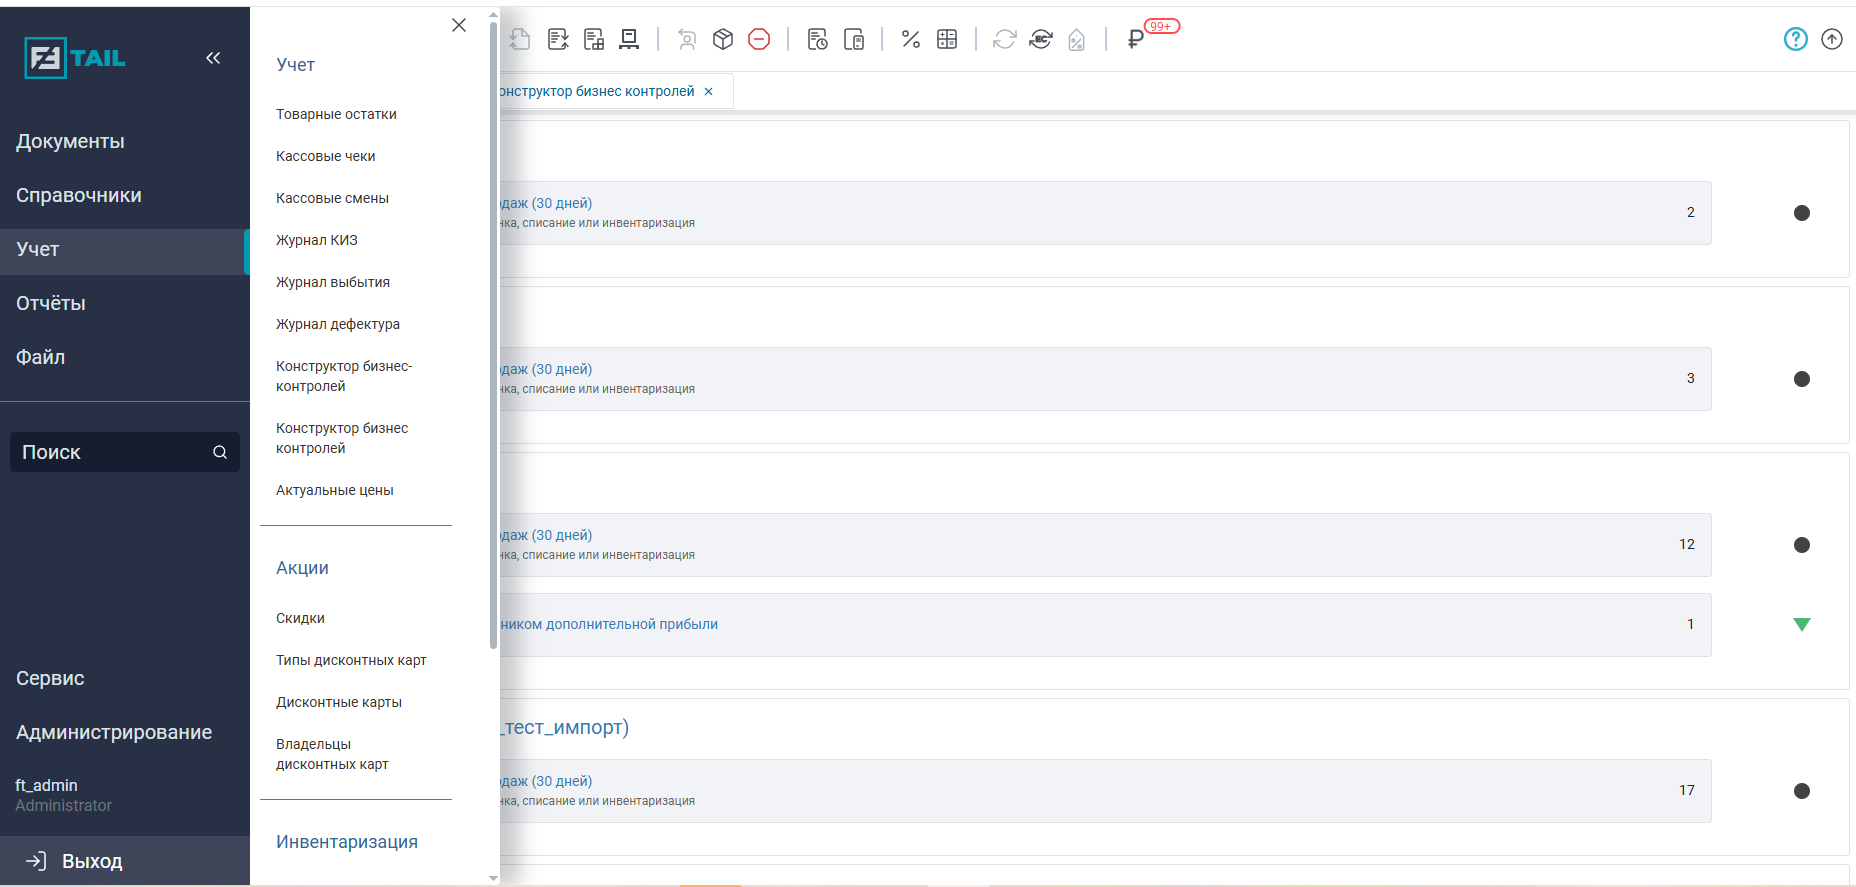The height and width of the screenshot is (887, 1856).
Task: Open the 3D box package icon
Action: (x=723, y=39)
